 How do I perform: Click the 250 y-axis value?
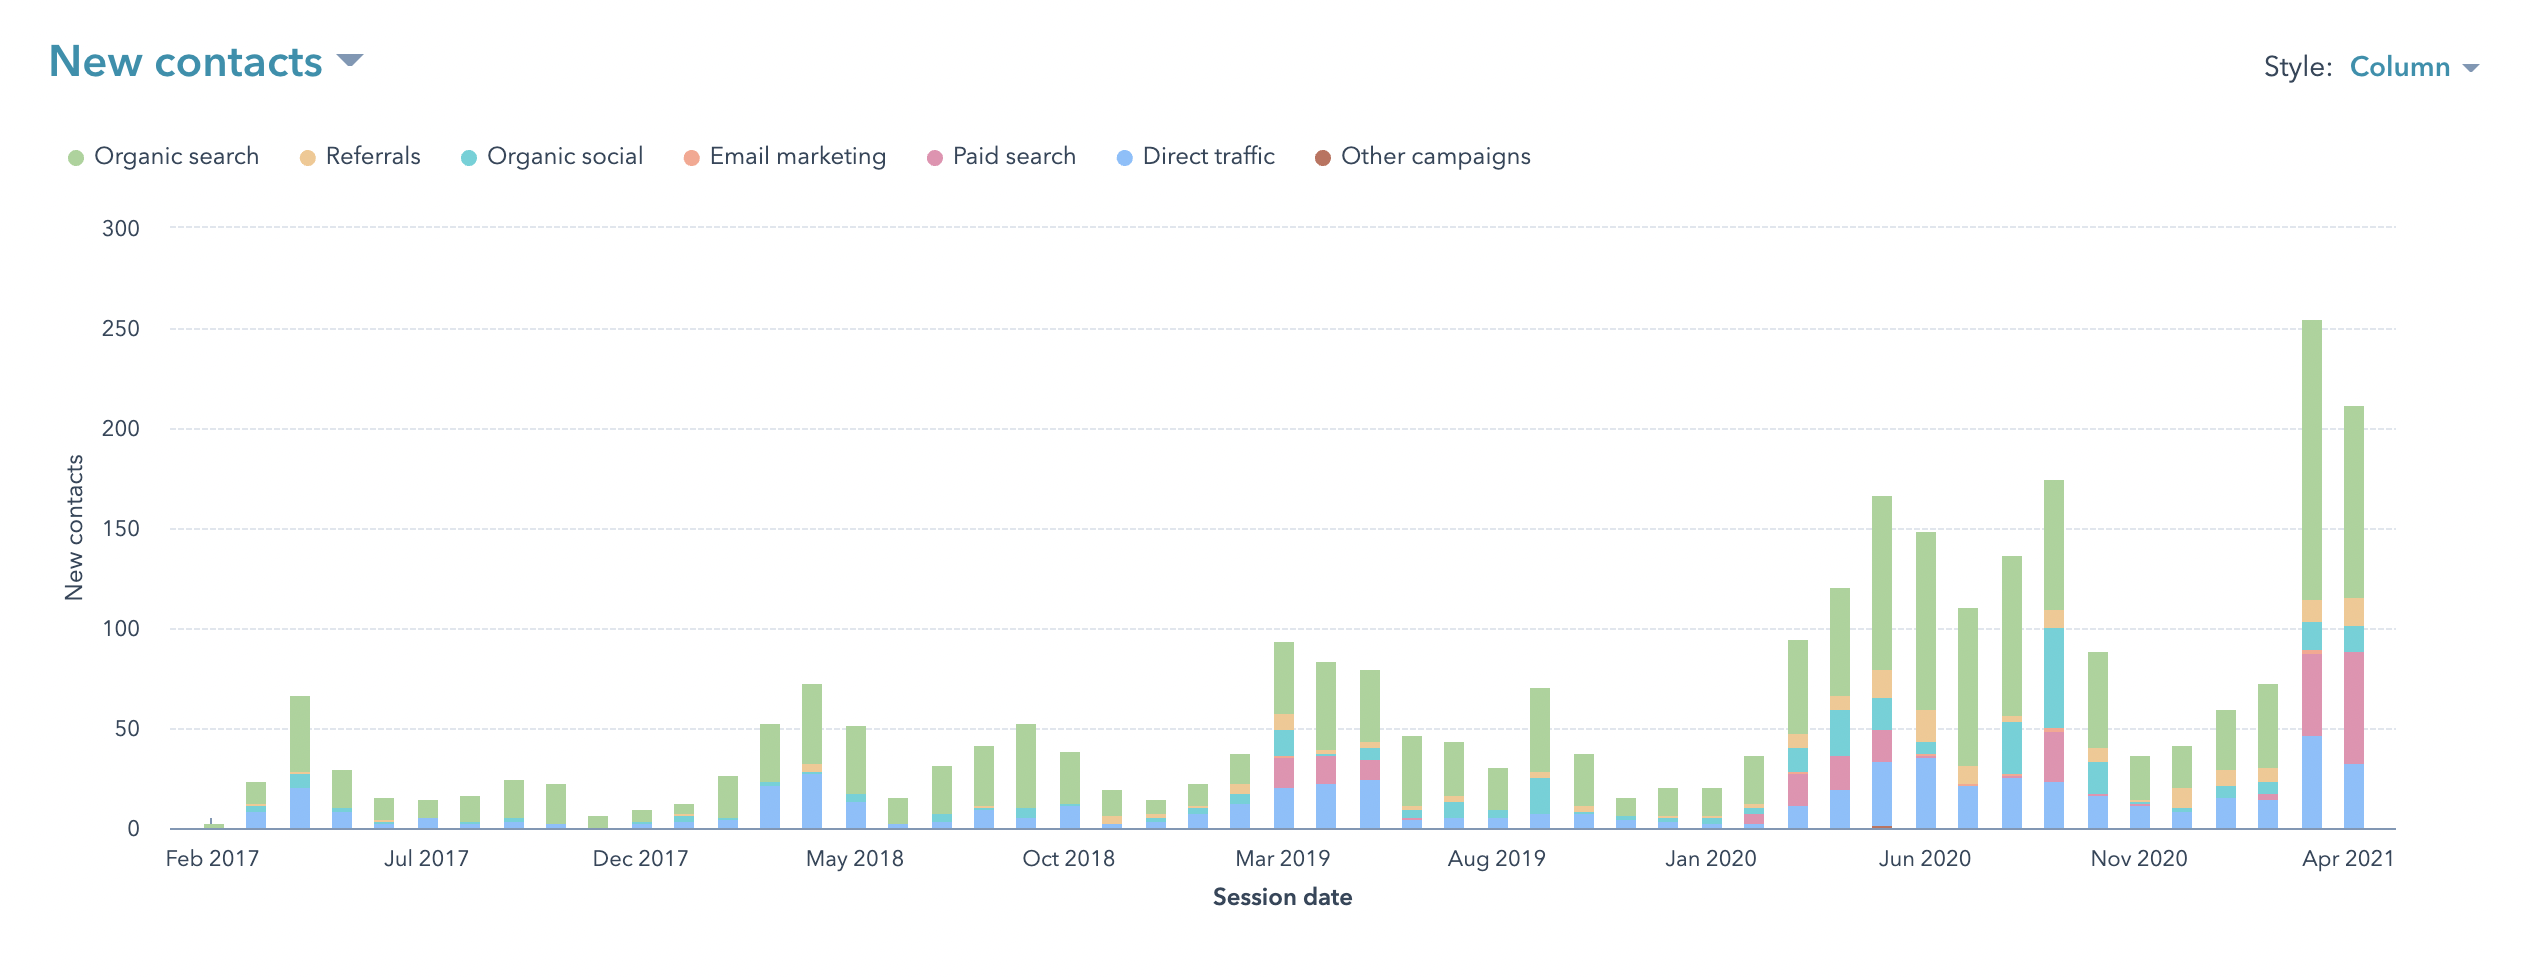click(121, 329)
